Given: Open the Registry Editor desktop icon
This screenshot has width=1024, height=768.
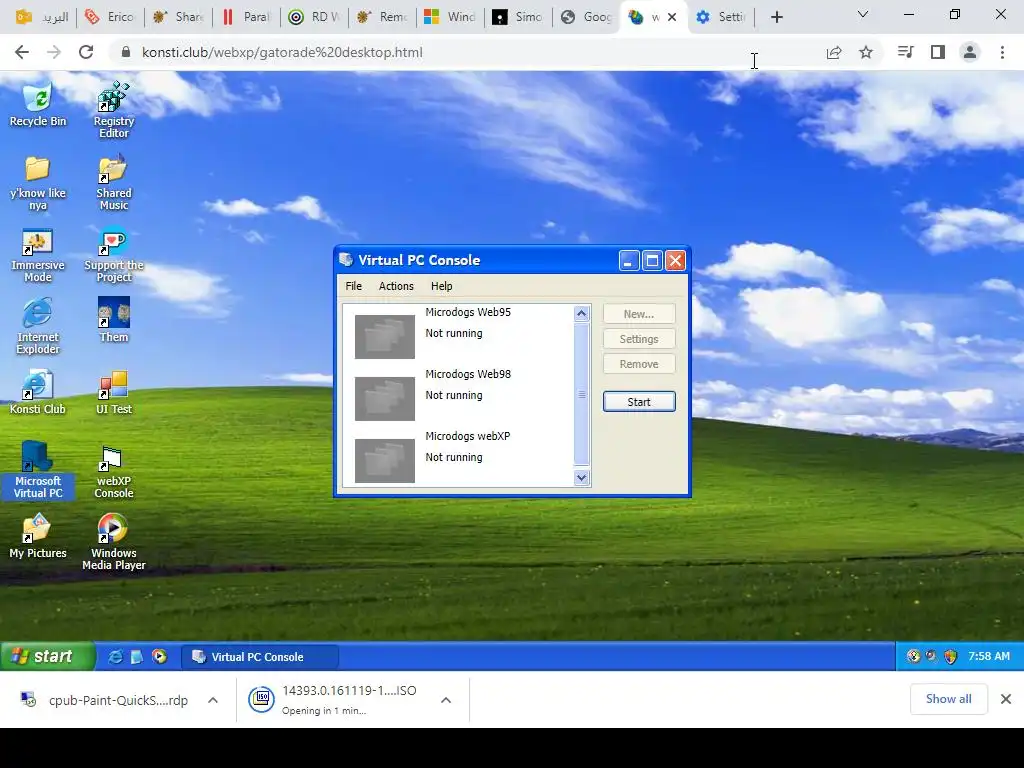Looking at the screenshot, I should point(114,110).
